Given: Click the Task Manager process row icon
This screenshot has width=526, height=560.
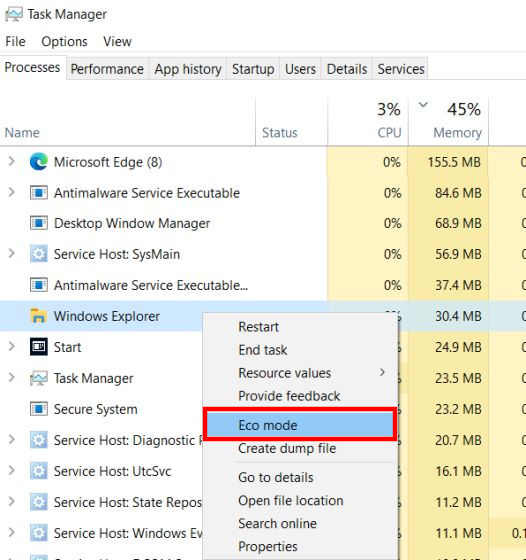Looking at the screenshot, I should pos(39,378).
